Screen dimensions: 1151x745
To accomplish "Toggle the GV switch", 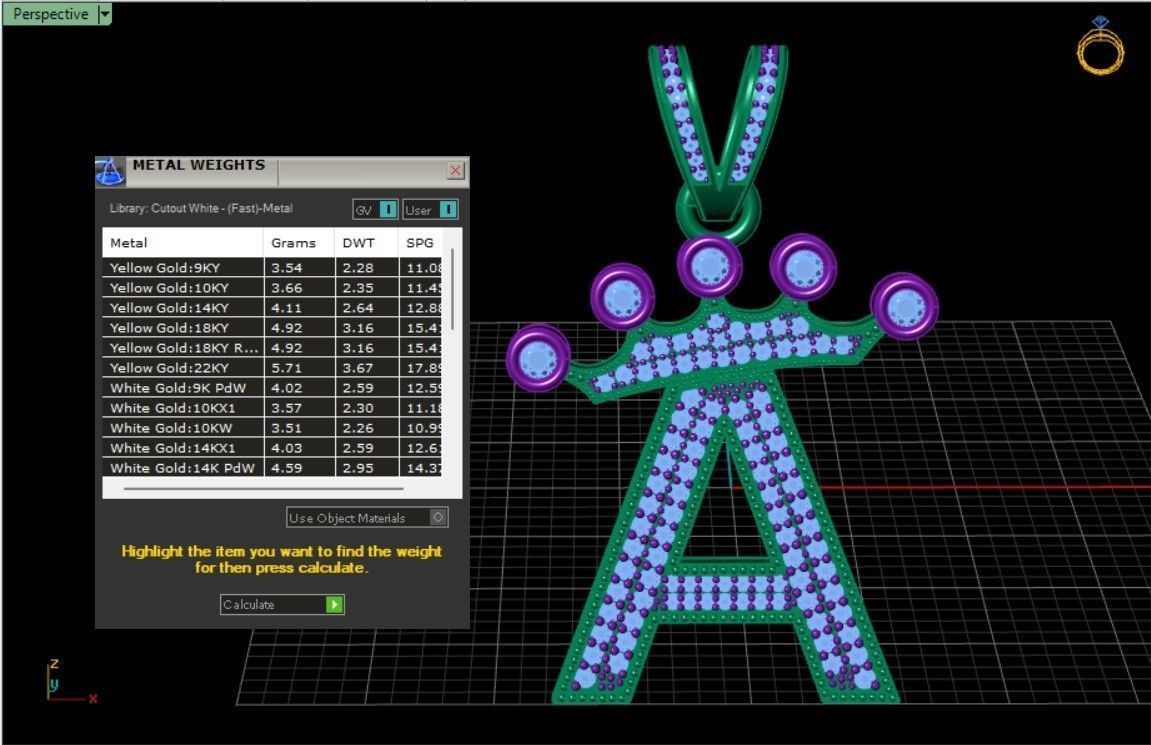I will click(x=375, y=210).
